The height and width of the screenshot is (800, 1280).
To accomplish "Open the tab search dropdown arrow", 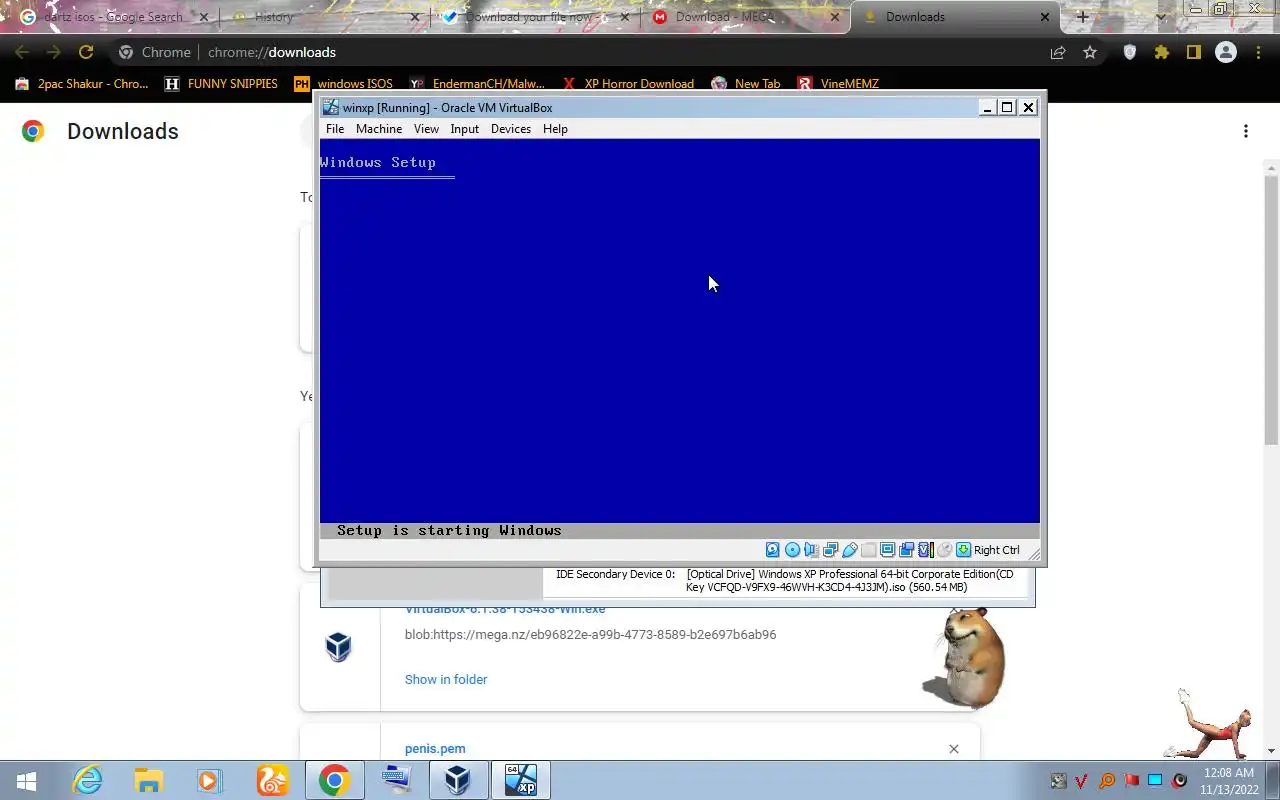I will pyautogui.click(x=1161, y=17).
